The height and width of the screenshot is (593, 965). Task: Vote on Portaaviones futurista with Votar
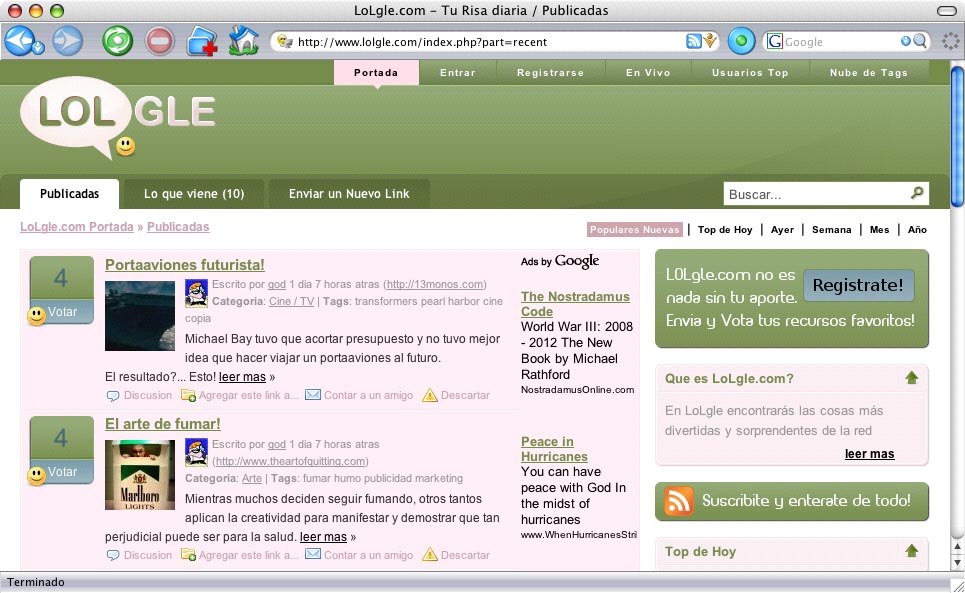(x=62, y=312)
